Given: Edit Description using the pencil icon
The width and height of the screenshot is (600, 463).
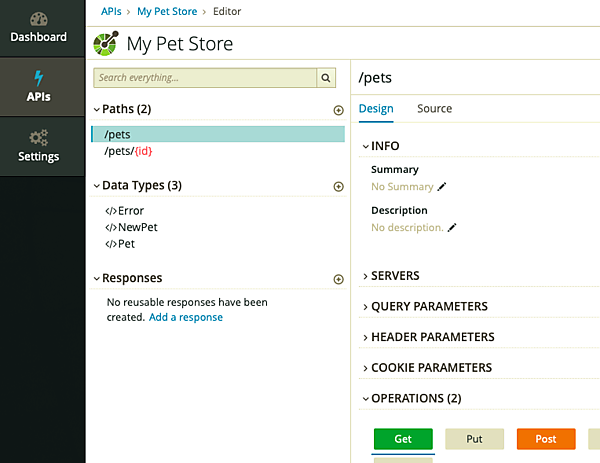Looking at the screenshot, I should click(x=452, y=228).
